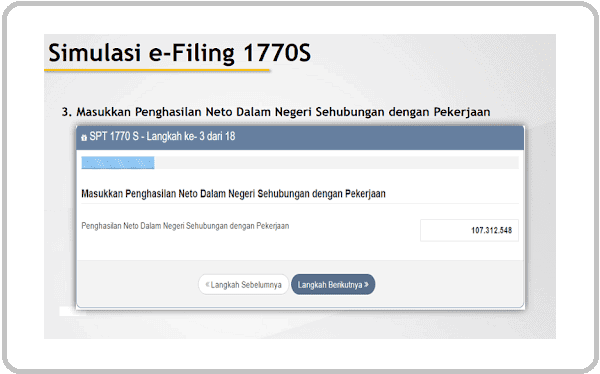The height and width of the screenshot is (374, 600).
Task: Click the step progress bar
Action: pyautogui.click(x=300, y=163)
